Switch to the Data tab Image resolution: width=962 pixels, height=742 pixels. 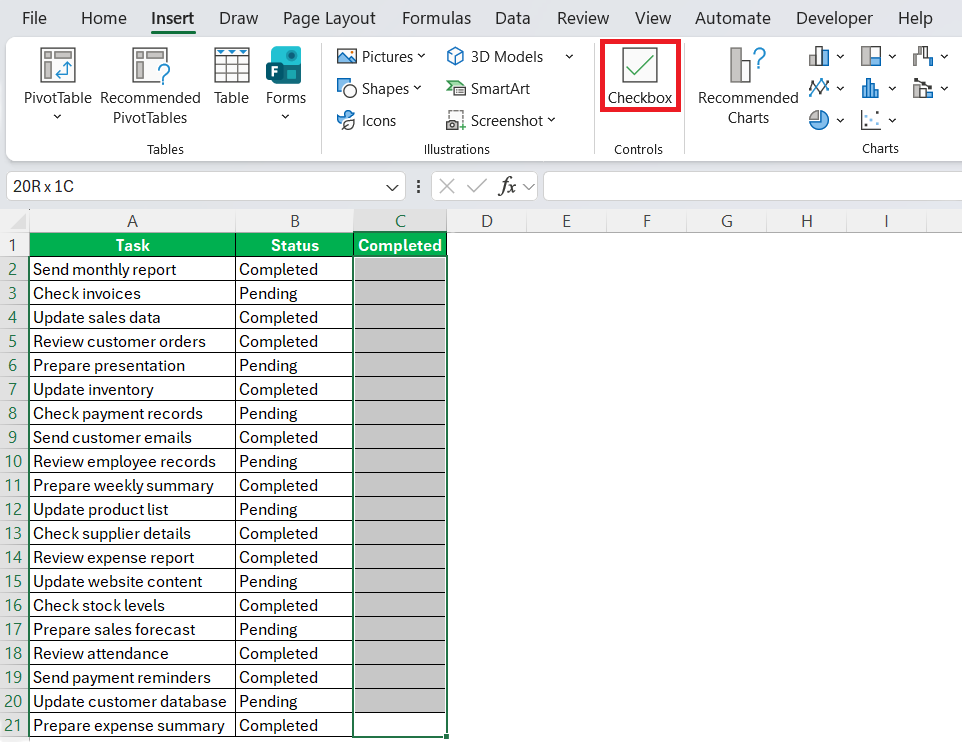512,18
